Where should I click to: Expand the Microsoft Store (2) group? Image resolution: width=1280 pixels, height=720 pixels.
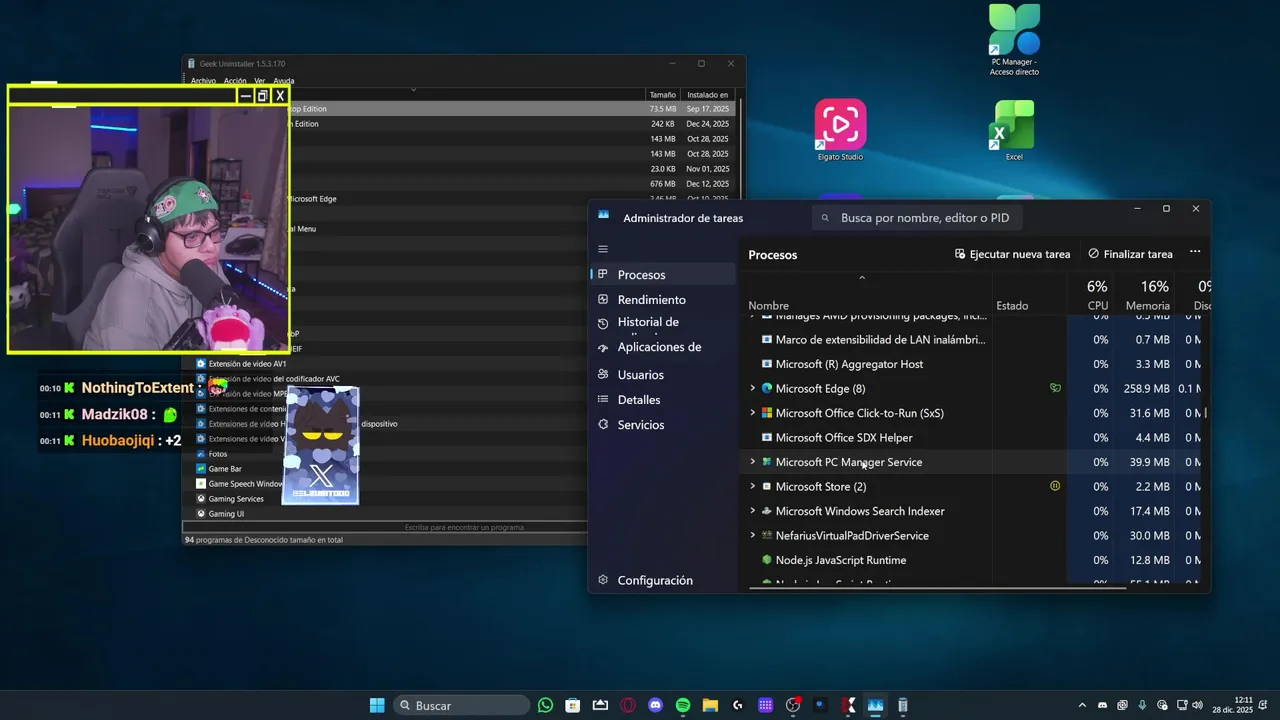pos(753,486)
